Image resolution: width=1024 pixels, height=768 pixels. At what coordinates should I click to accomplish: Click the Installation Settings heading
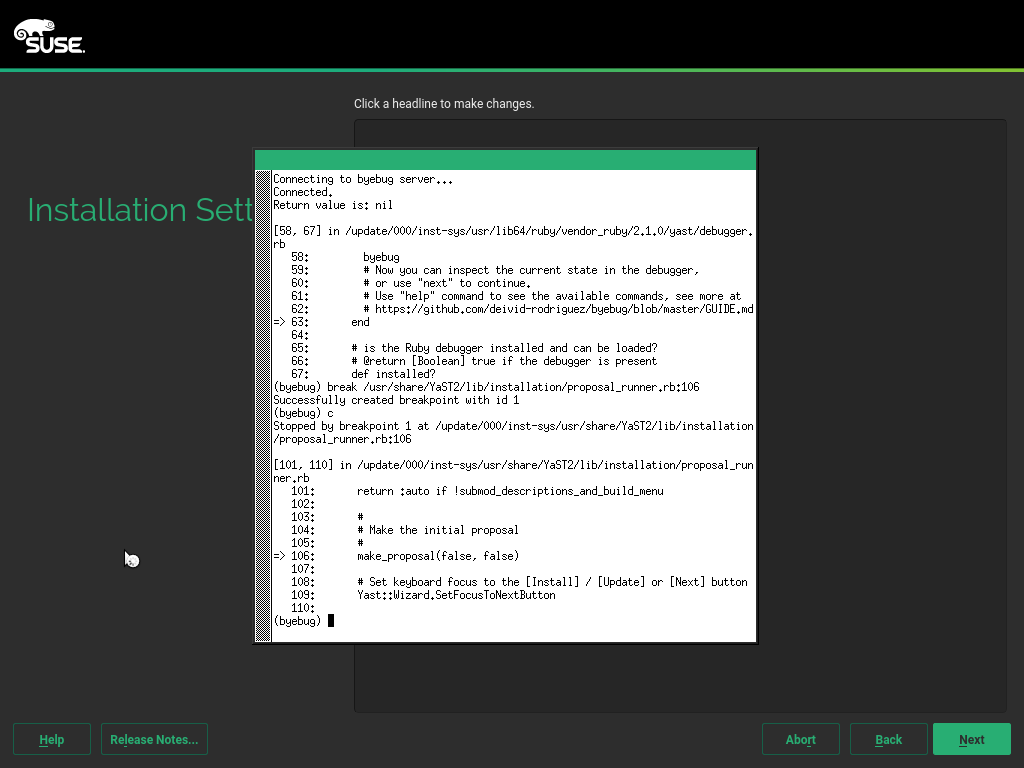(x=140, y=210)
